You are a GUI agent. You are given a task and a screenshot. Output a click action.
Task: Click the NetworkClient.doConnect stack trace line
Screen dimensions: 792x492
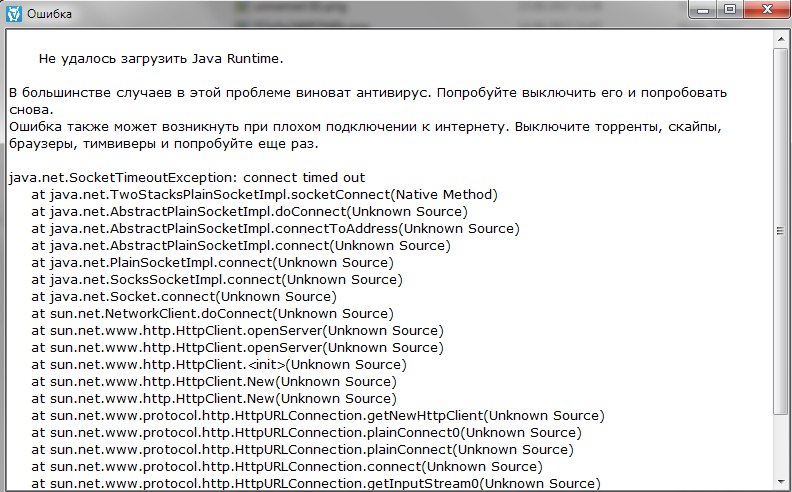pos(212,313)
